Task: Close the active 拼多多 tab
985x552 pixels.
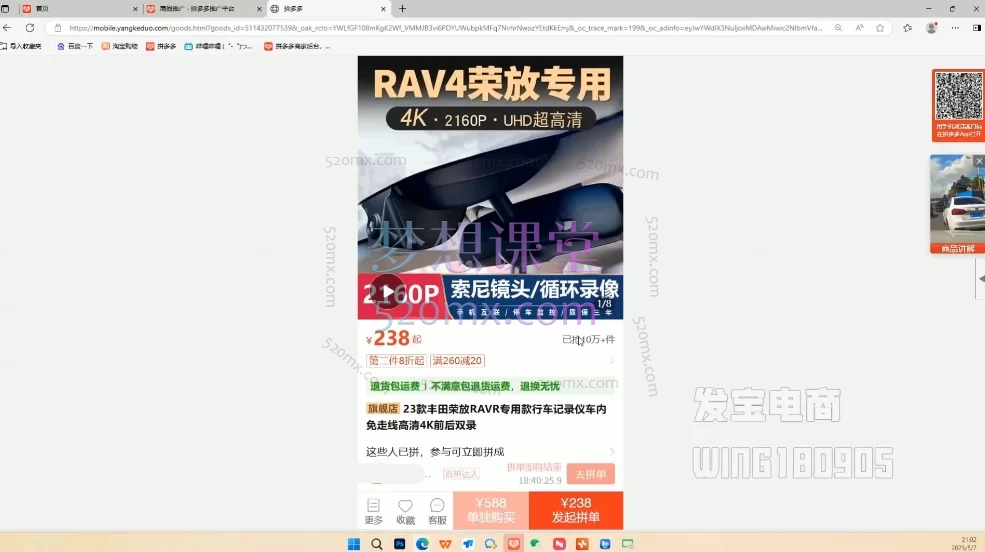Action: point(383,9)
